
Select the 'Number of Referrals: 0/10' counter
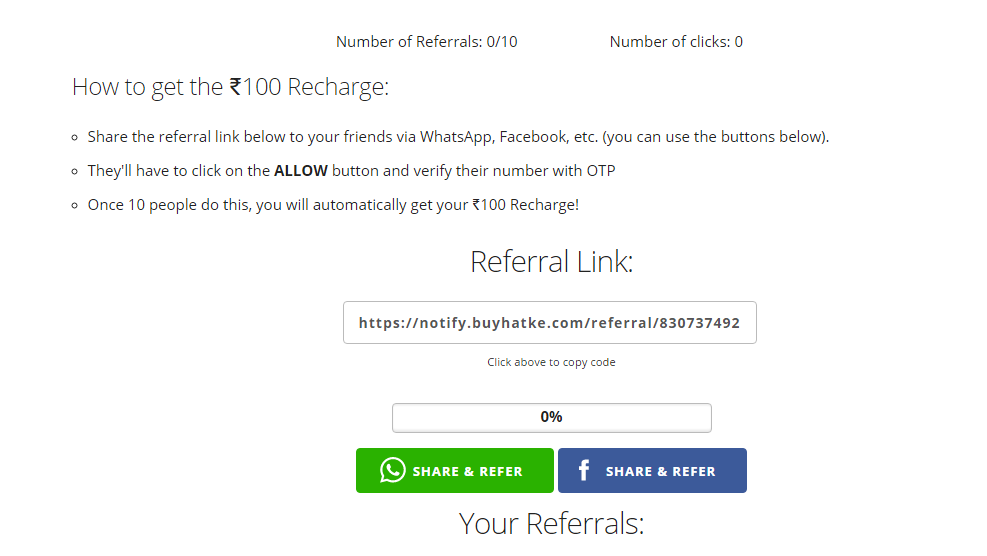point(426,42)
